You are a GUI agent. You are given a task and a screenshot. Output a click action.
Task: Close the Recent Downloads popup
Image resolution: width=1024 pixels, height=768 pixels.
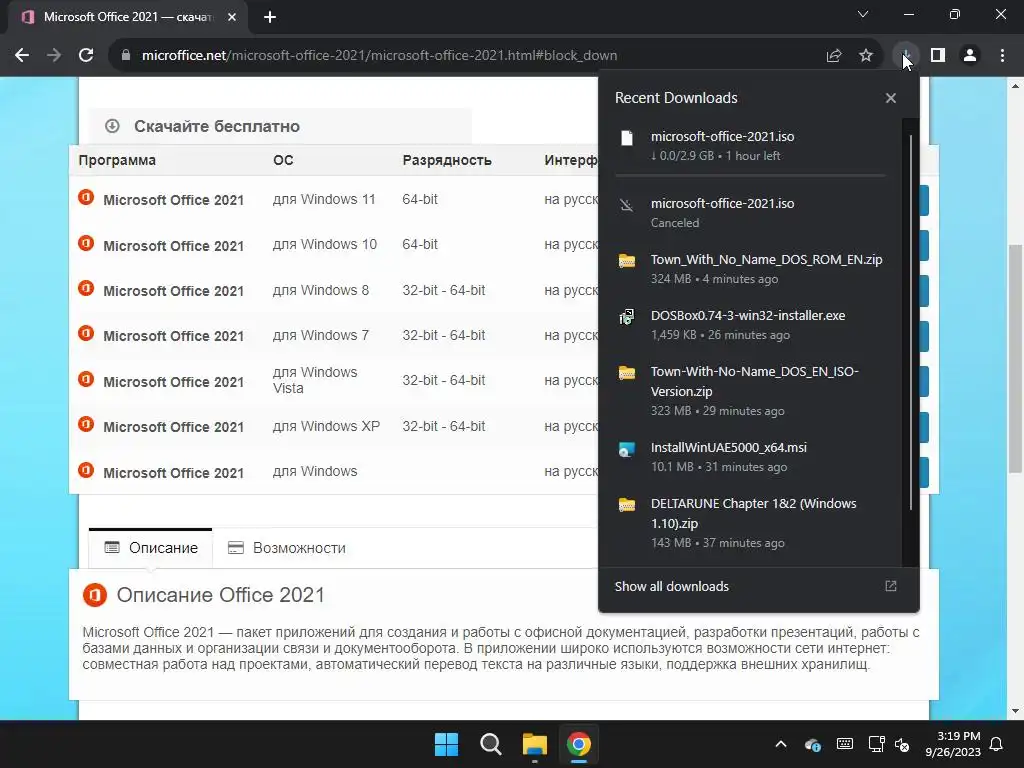pos(891,98)
